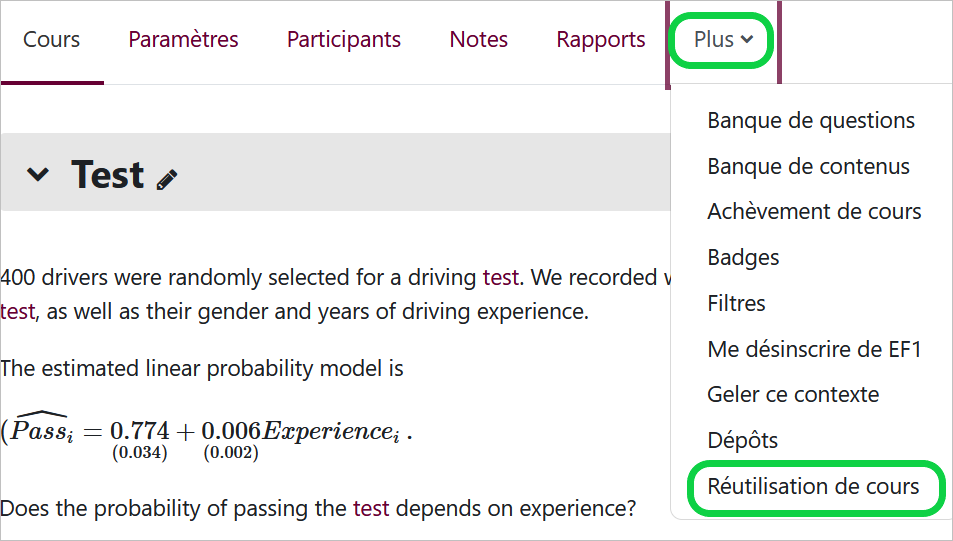Open the Paramètres tab
The image size is (953, 541).
click(x=183, y=40)
